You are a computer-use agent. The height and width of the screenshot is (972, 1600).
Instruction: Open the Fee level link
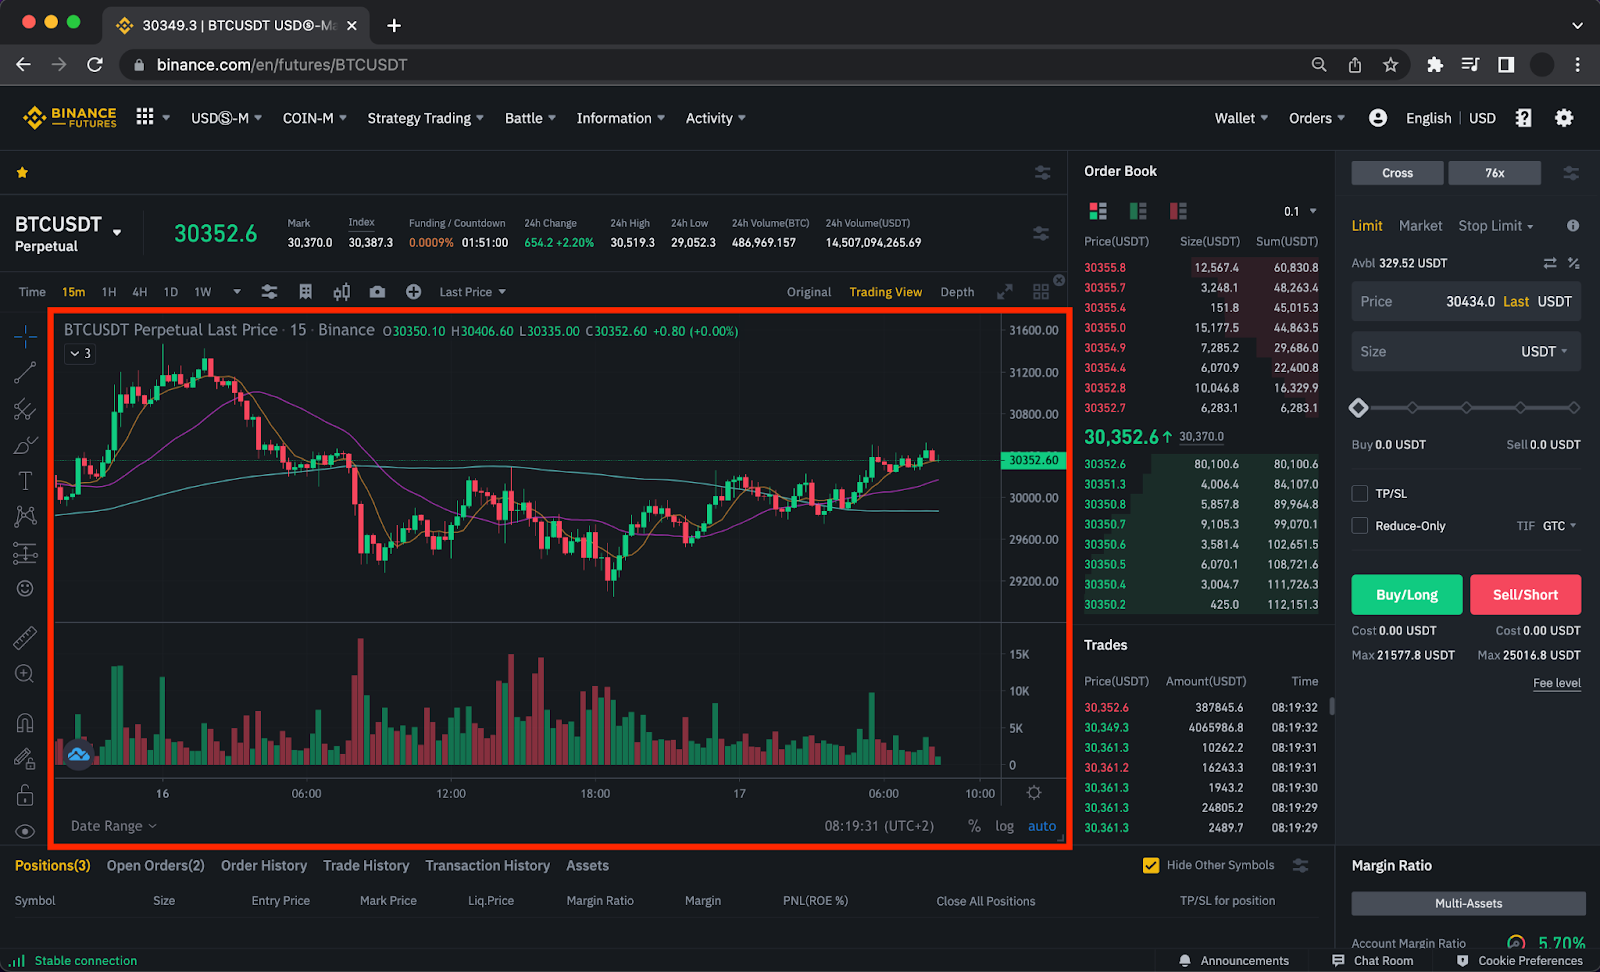1557,683
